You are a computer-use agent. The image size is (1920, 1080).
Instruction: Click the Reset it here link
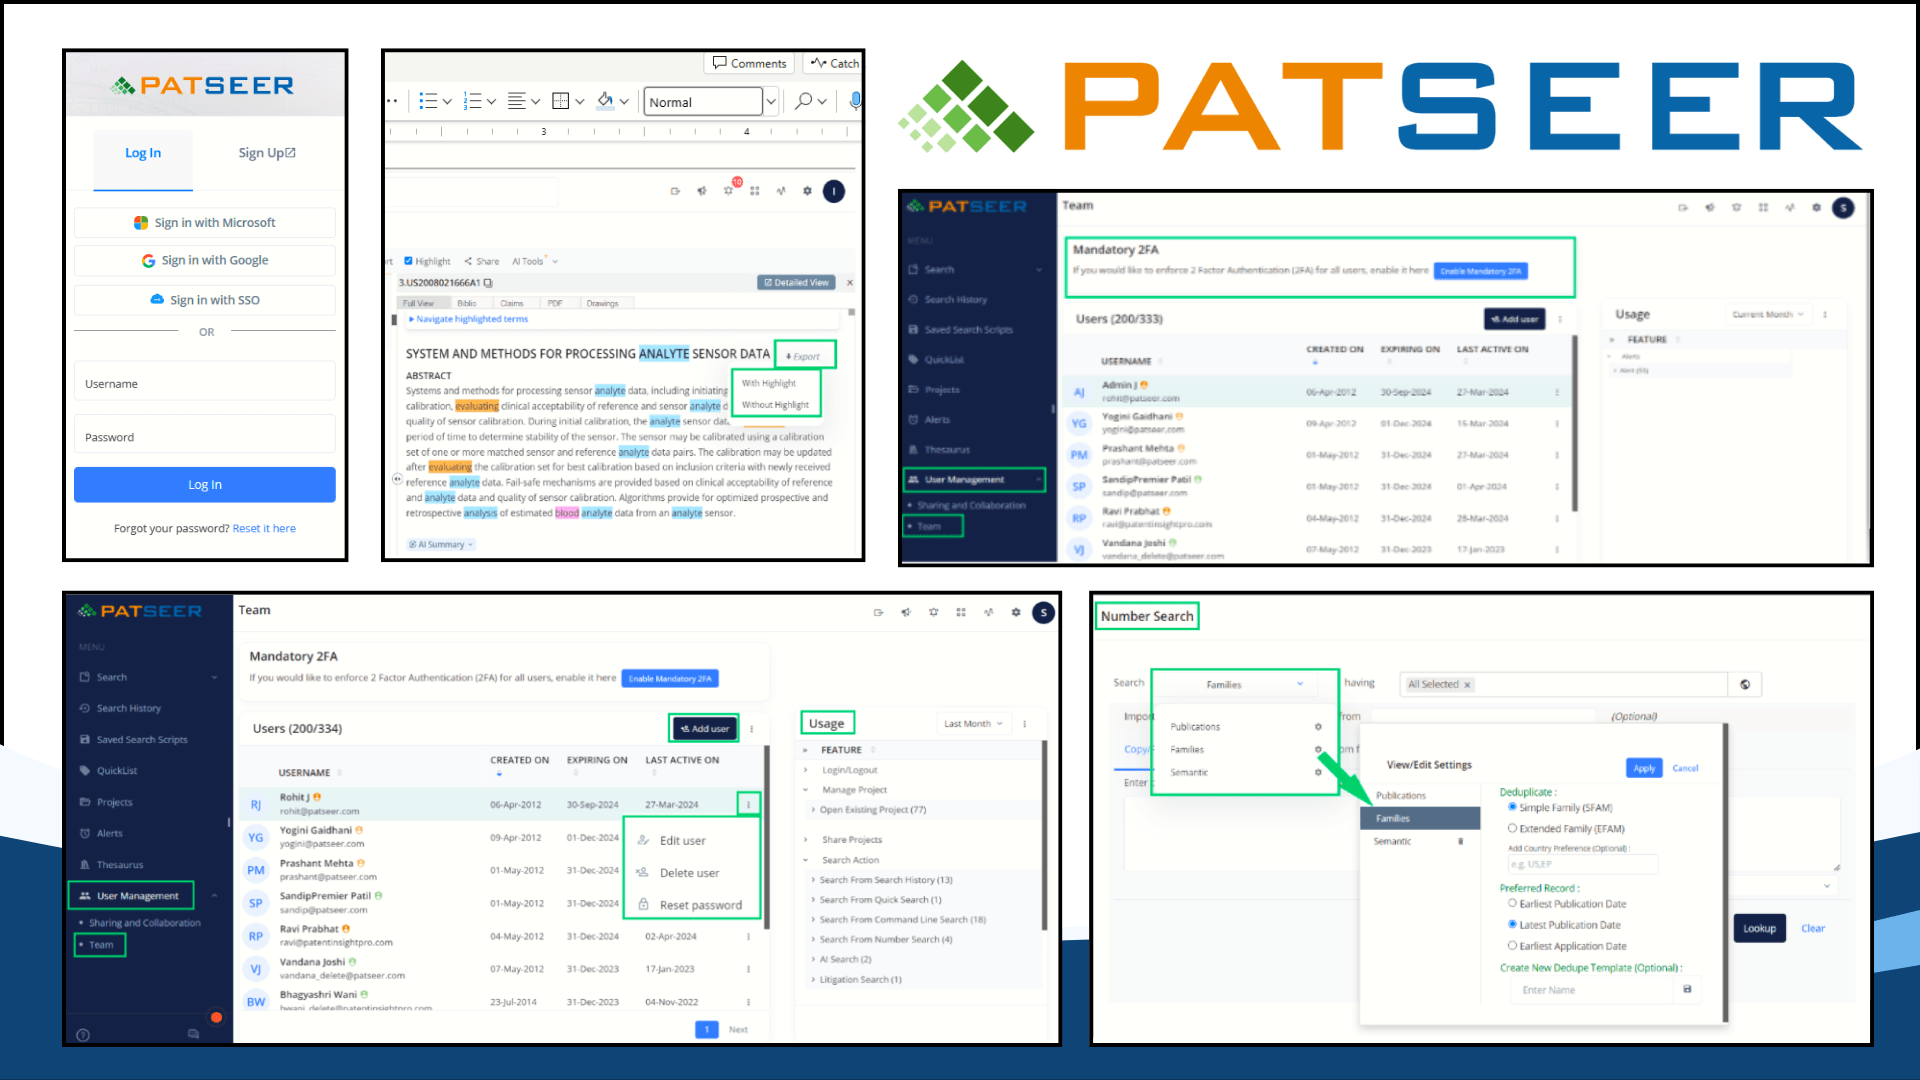pyautogui.click(x=264, y=528)
